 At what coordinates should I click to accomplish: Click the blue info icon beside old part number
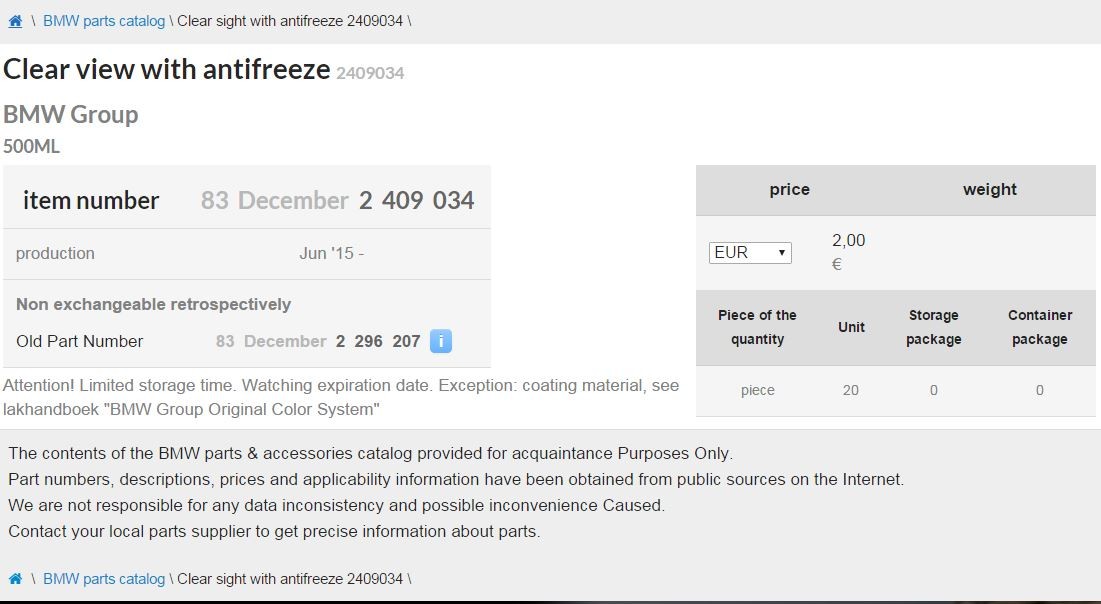point(440,341)
